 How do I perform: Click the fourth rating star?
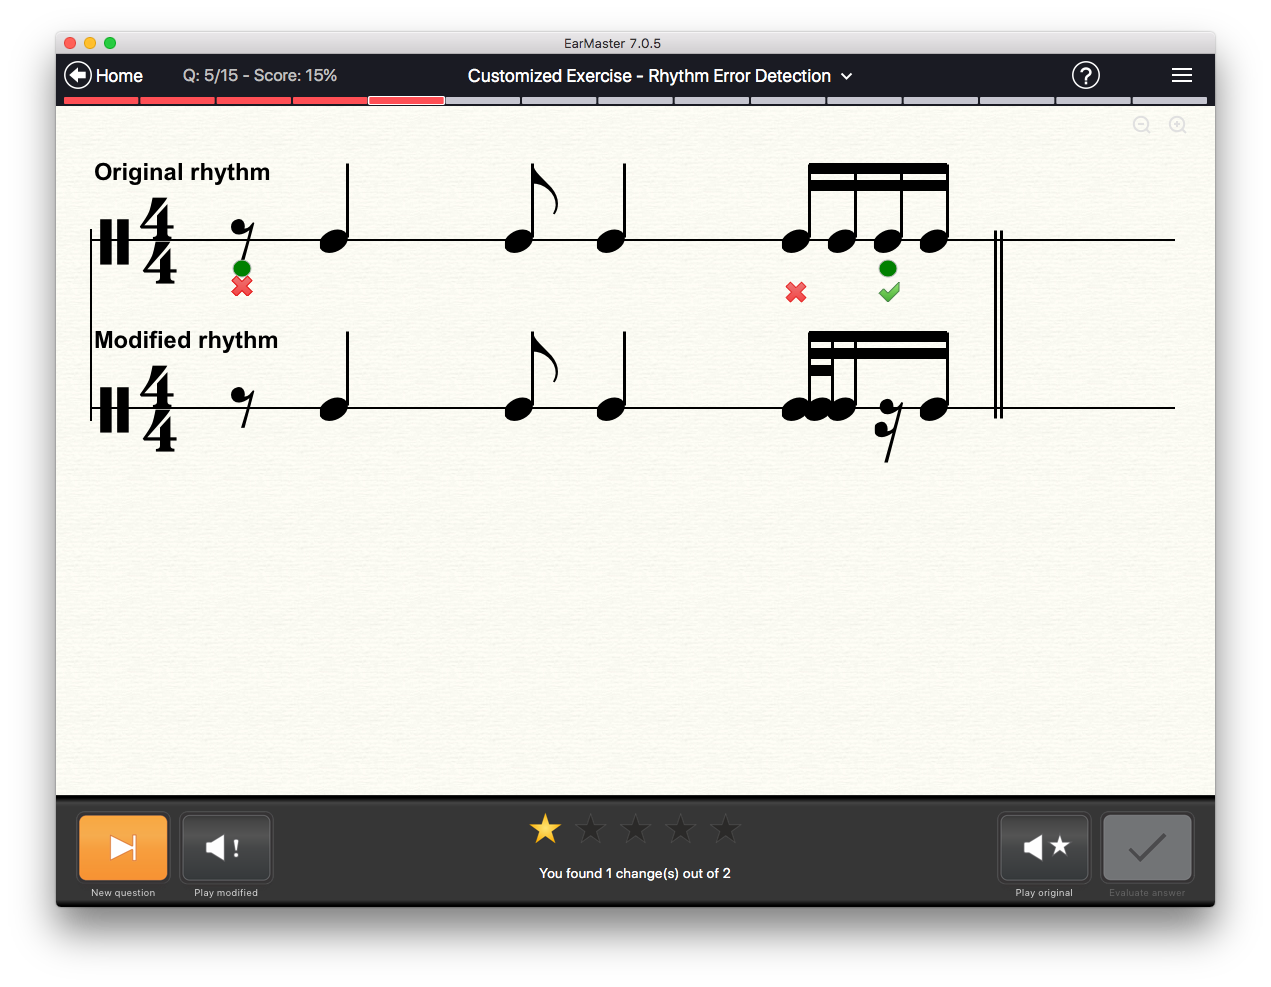point(680,828)
